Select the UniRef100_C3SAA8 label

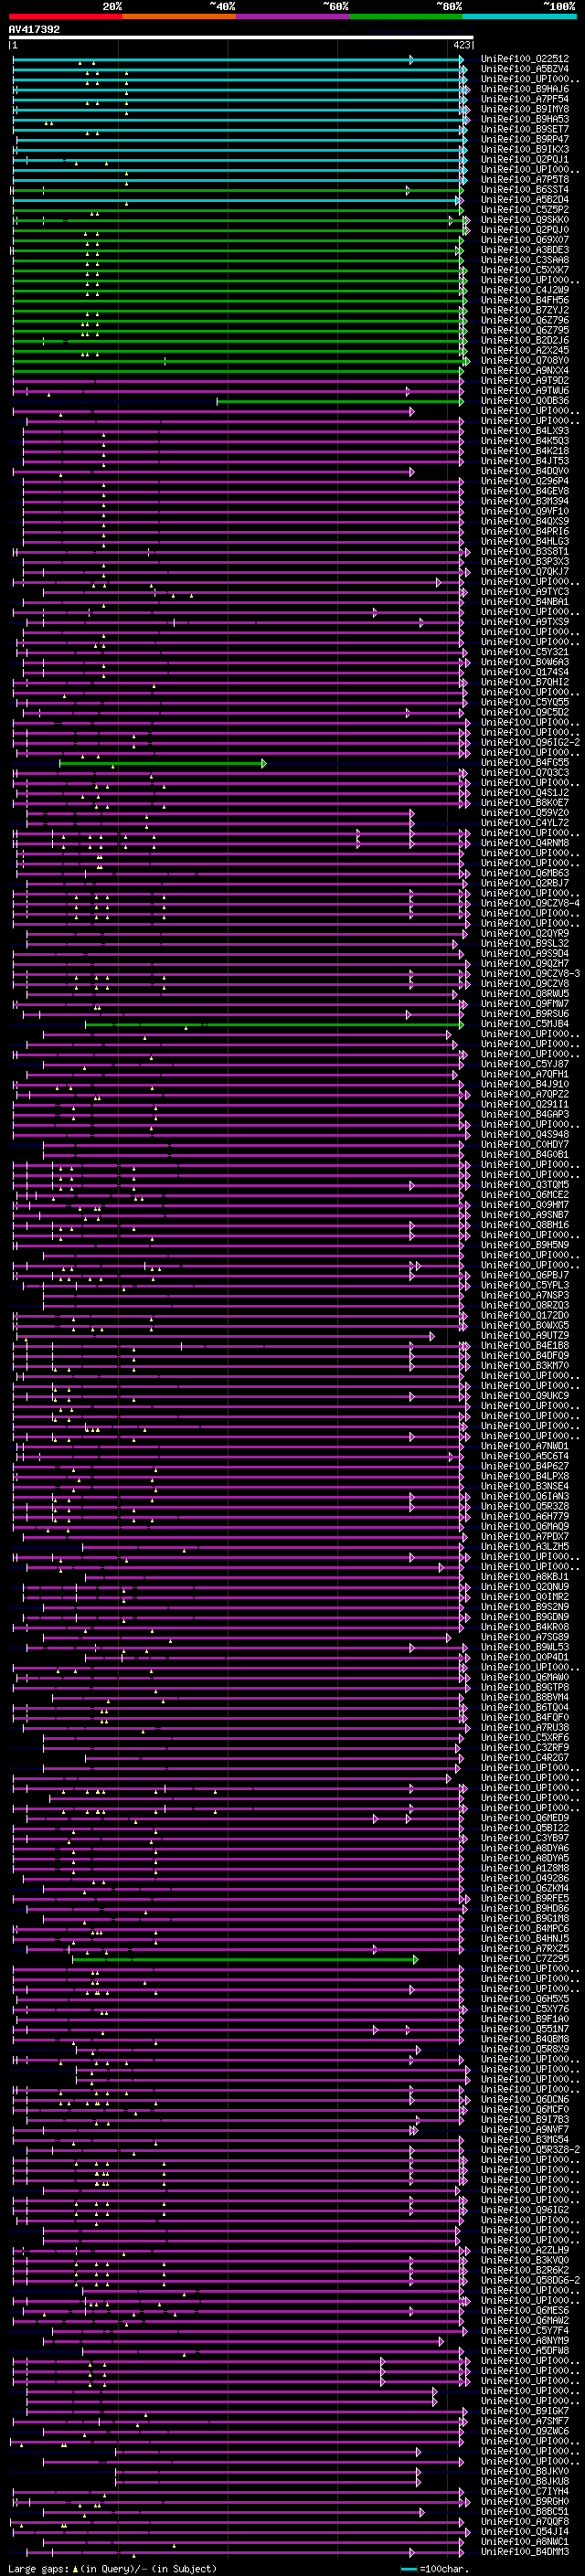click(525, 260)
